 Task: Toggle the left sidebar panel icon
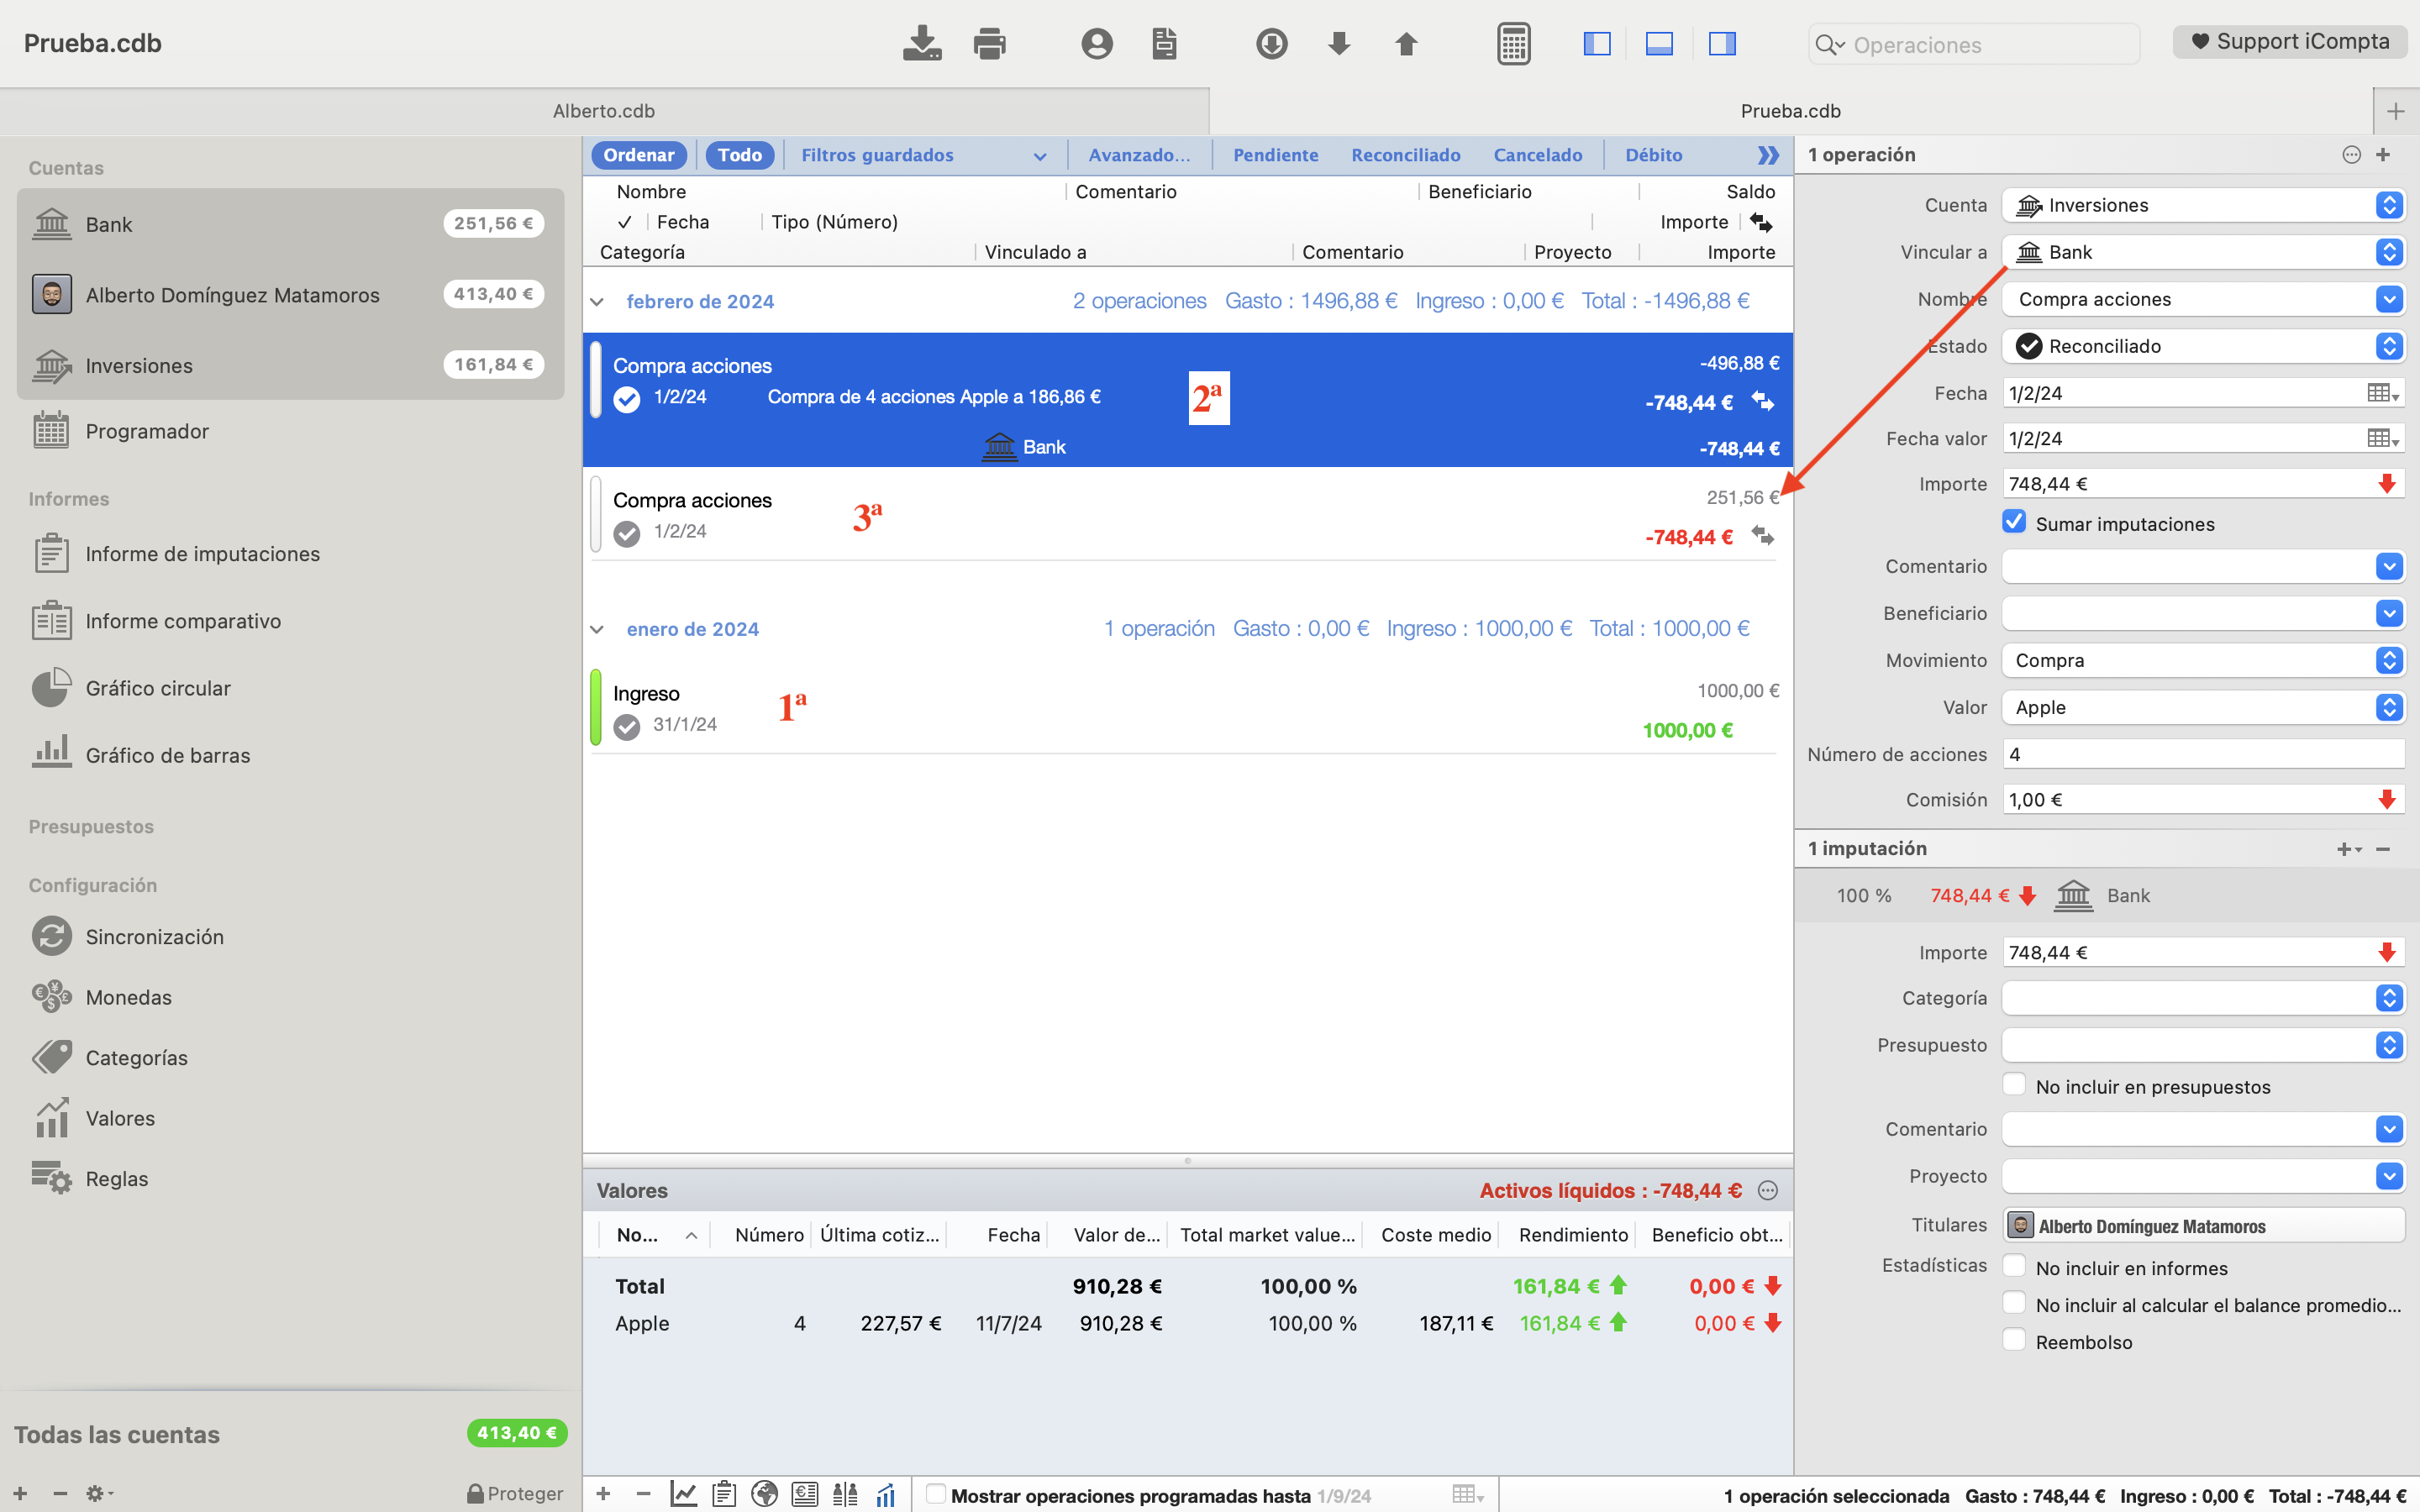pyautogui.click(x=1597, y=44)
